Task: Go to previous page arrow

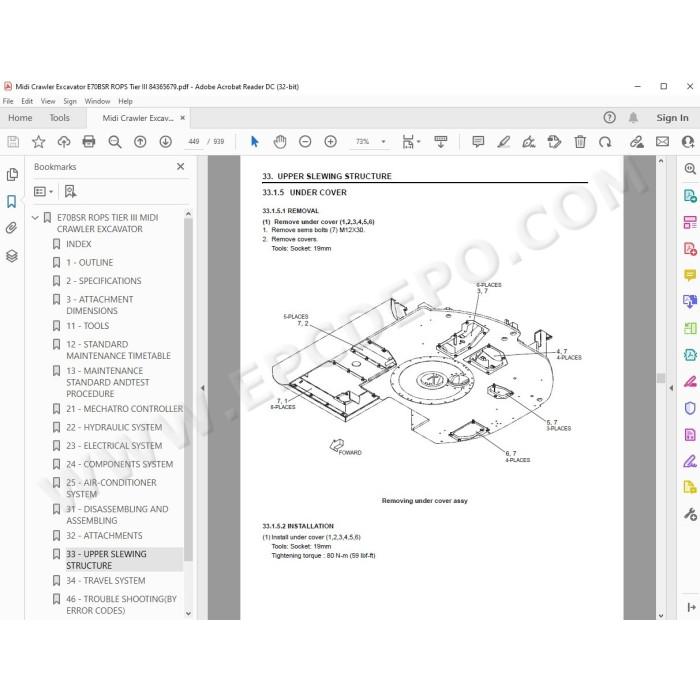Action: pos(140,142)
